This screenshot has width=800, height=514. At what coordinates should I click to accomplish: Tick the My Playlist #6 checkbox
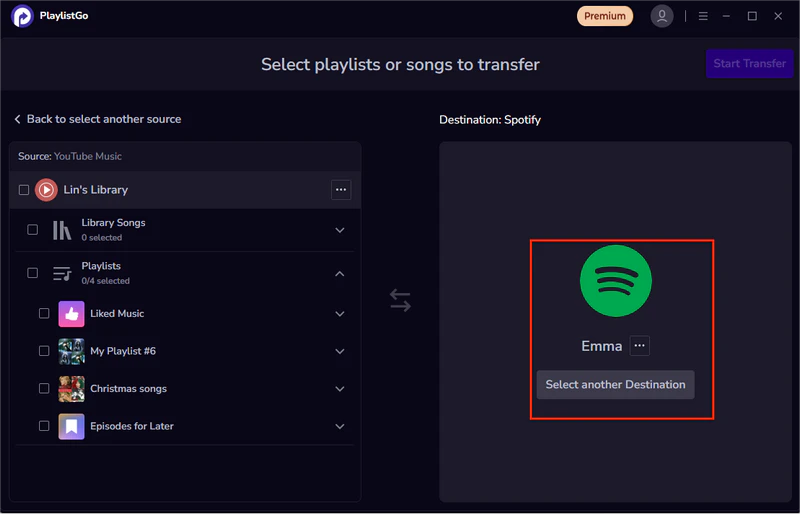point(44,351)
